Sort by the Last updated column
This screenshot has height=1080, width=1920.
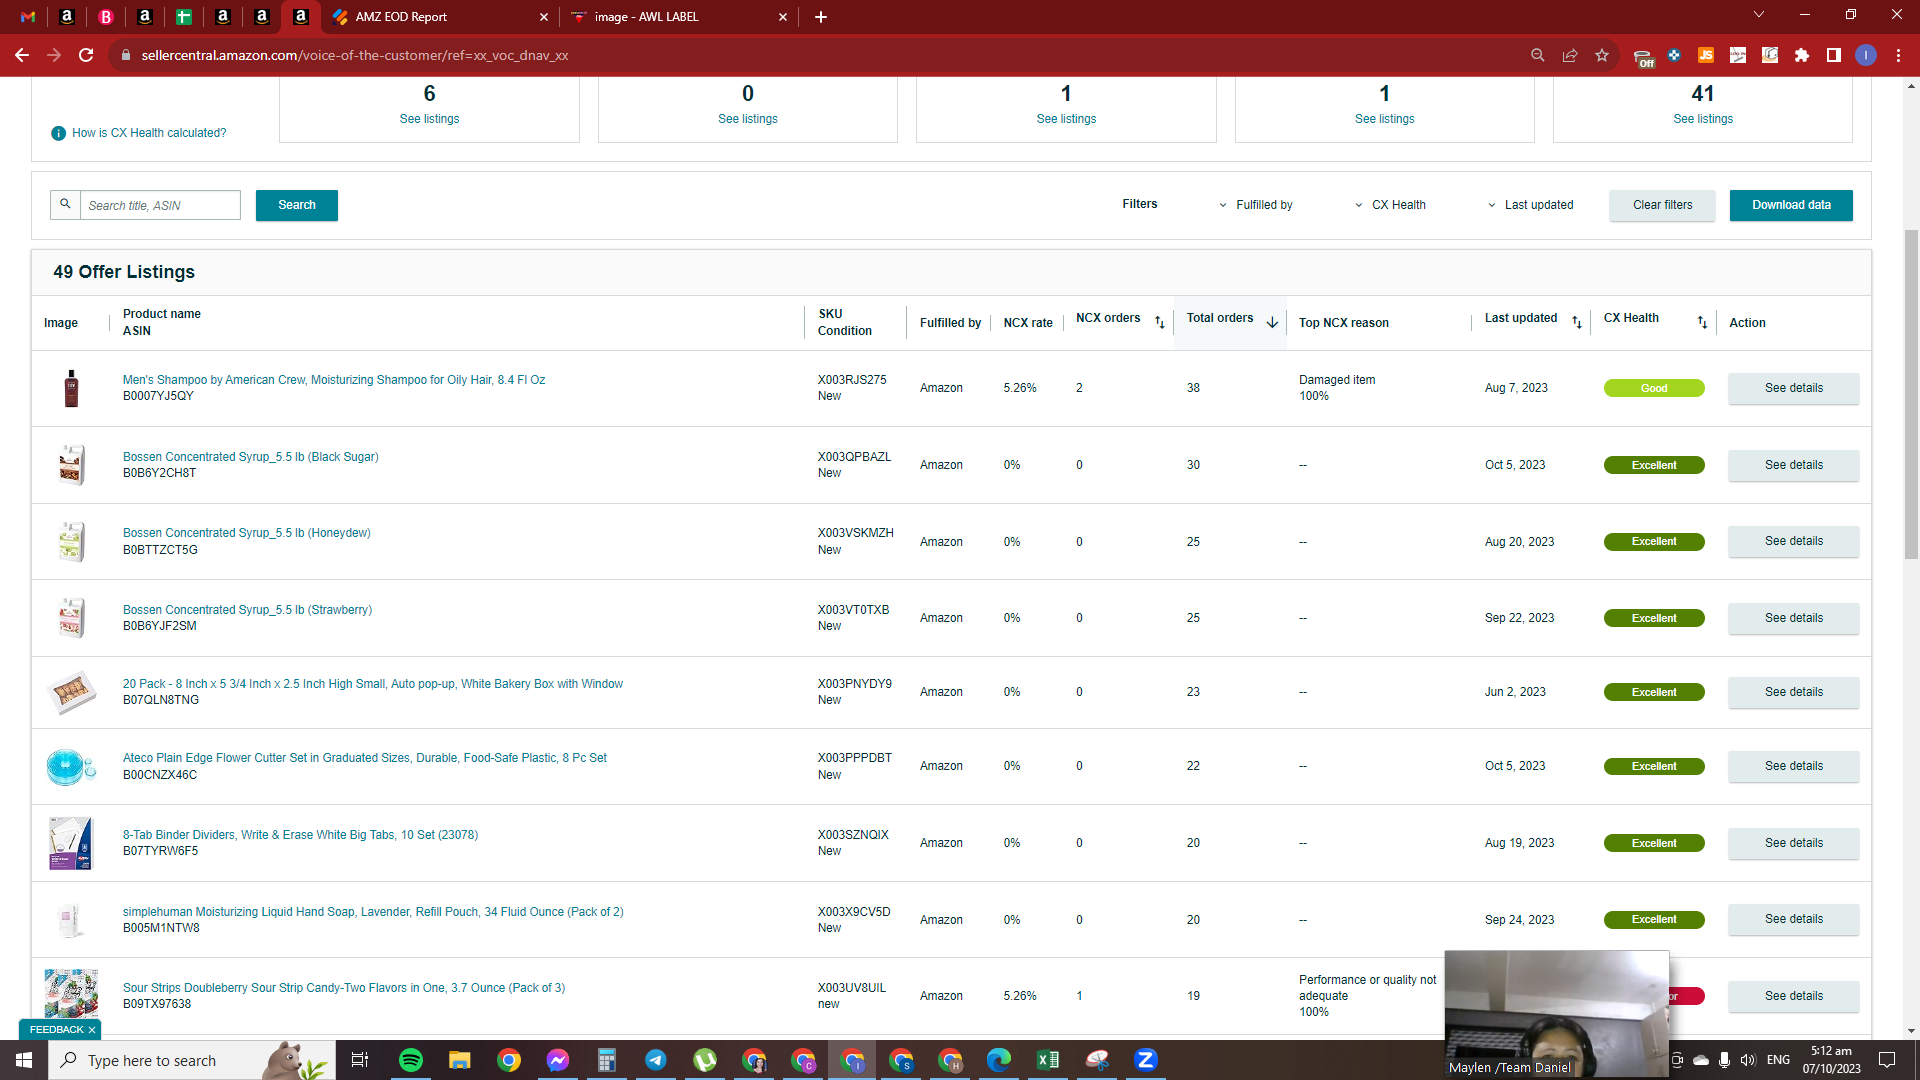[1577, 322]
